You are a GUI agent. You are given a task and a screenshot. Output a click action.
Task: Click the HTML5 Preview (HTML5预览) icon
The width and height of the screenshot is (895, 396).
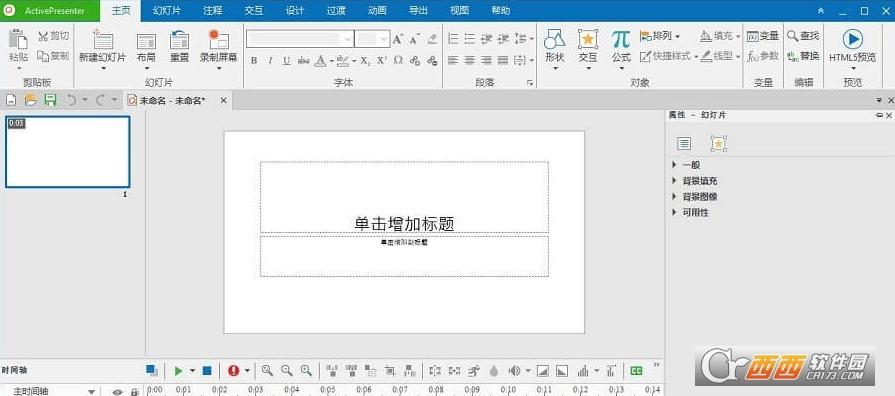(x=852, y=39)
